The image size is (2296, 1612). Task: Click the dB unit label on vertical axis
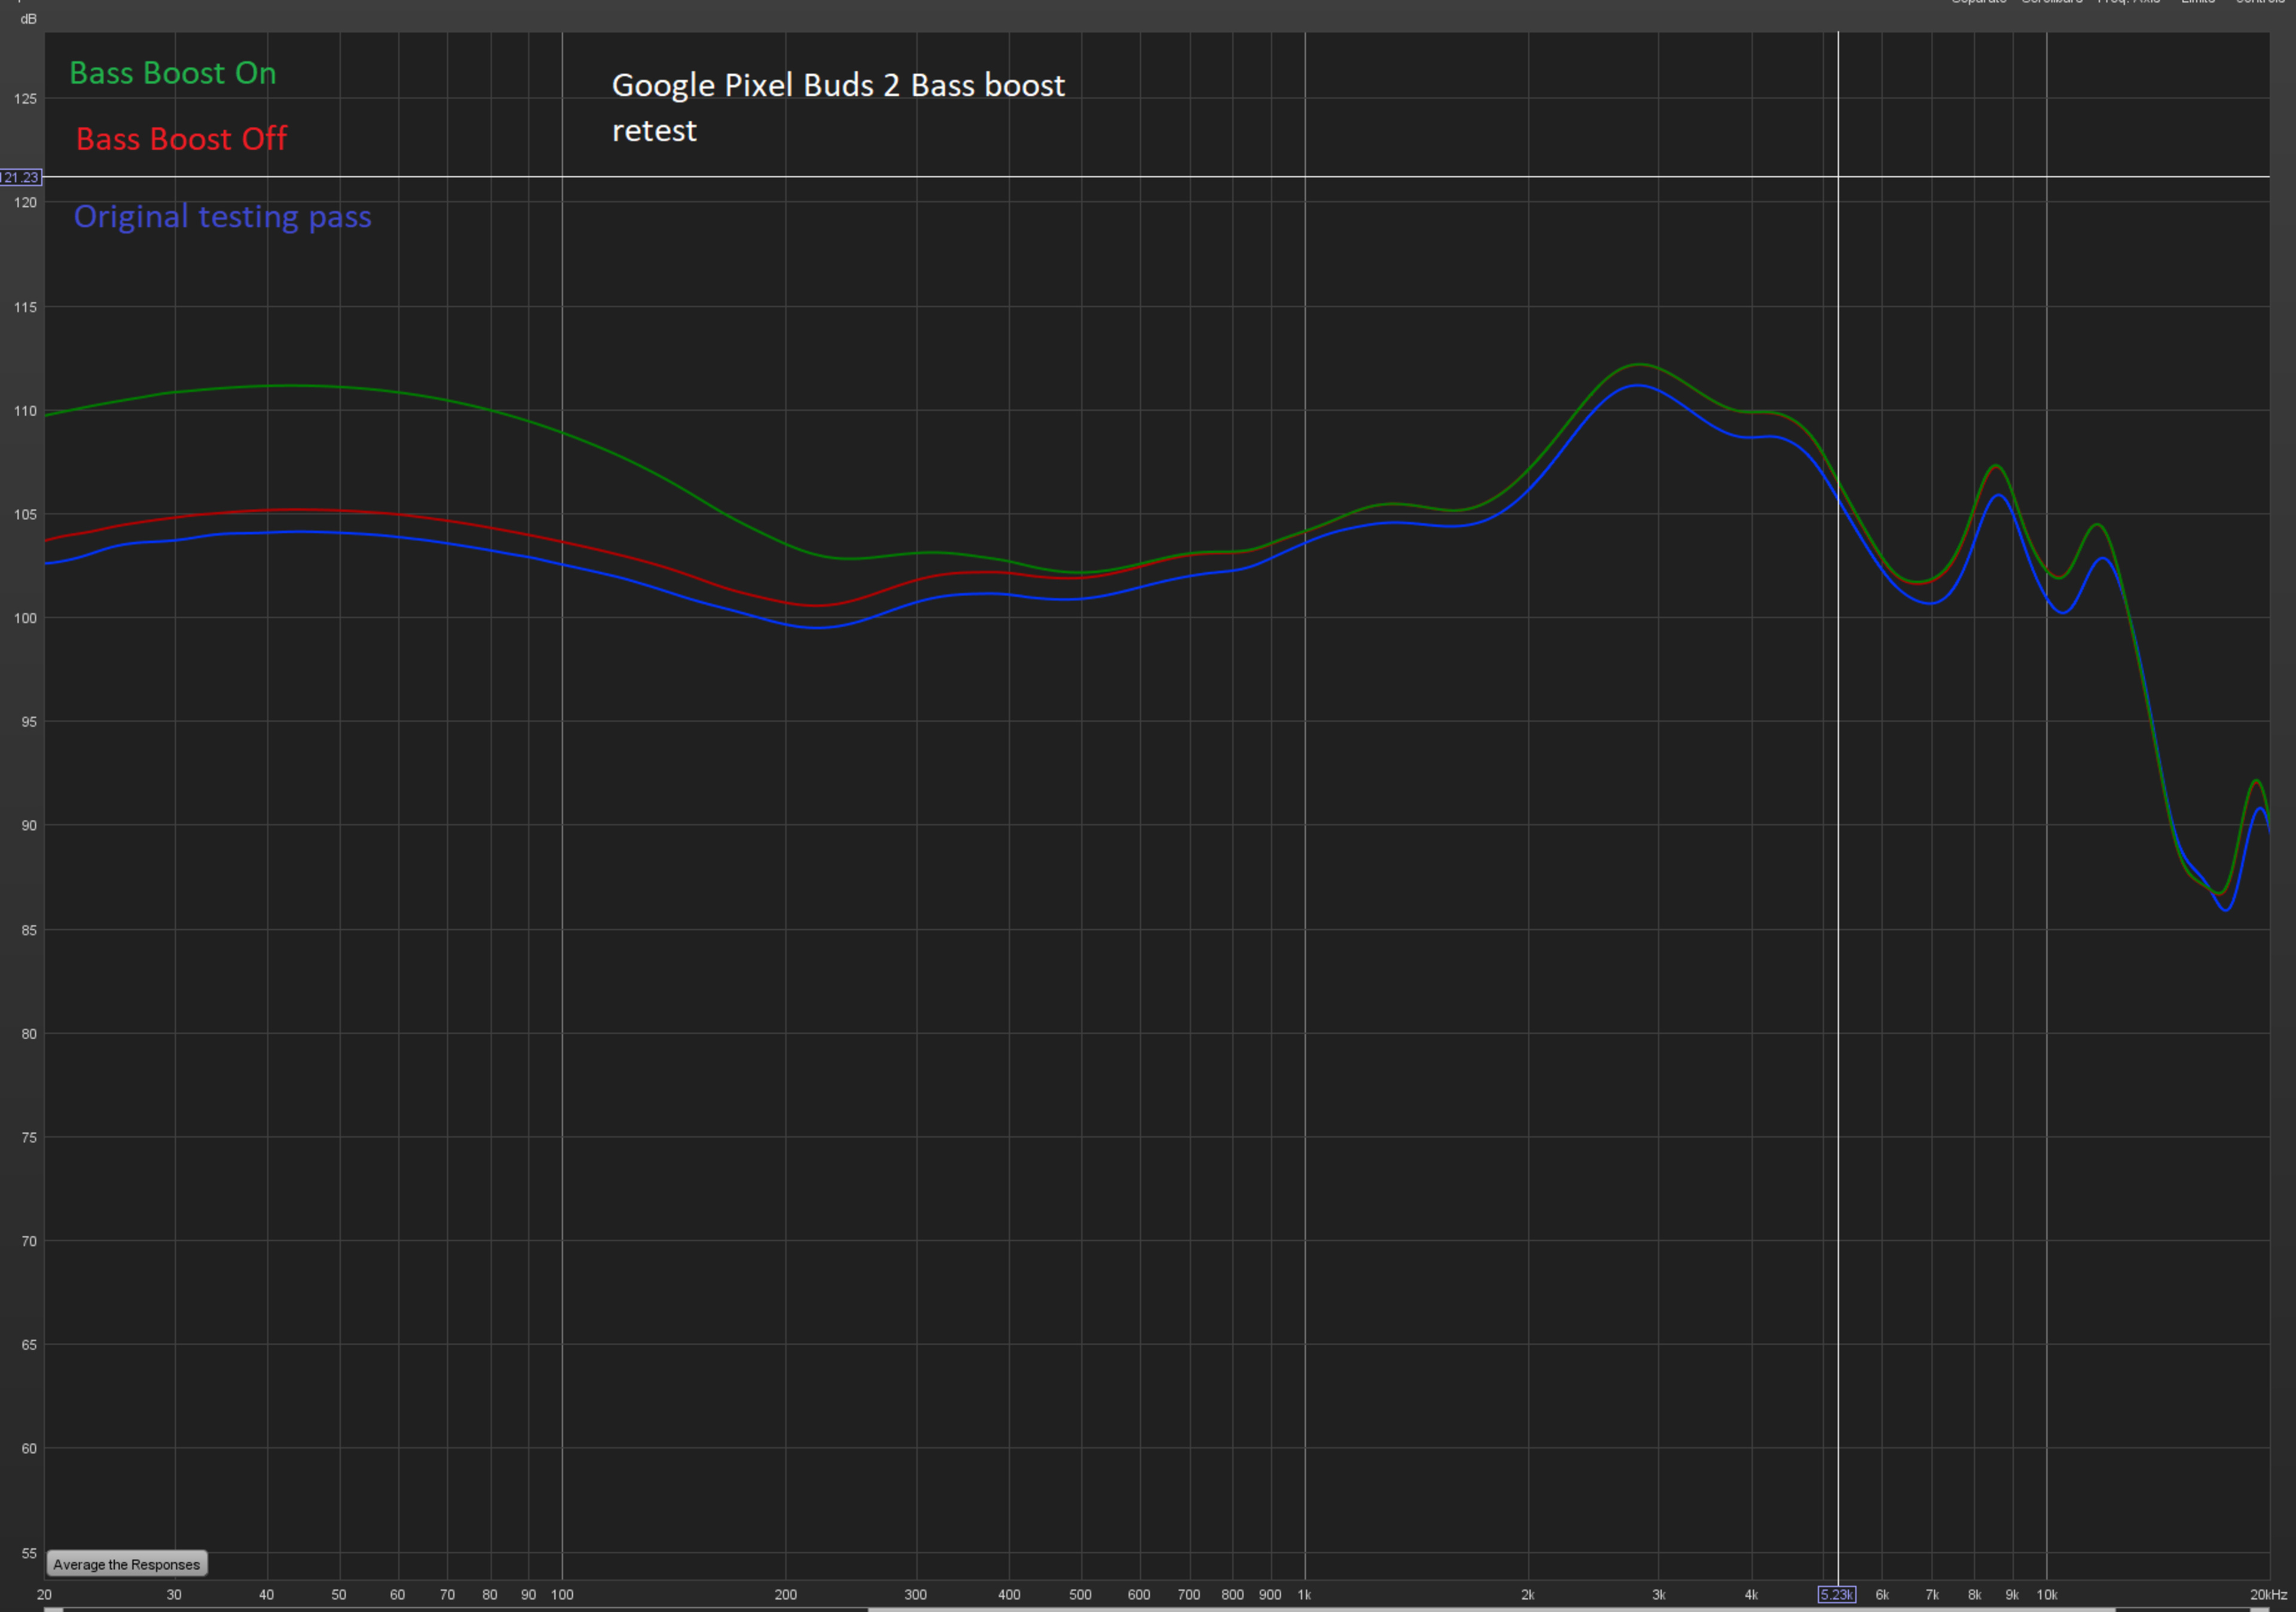coord(28,19)
